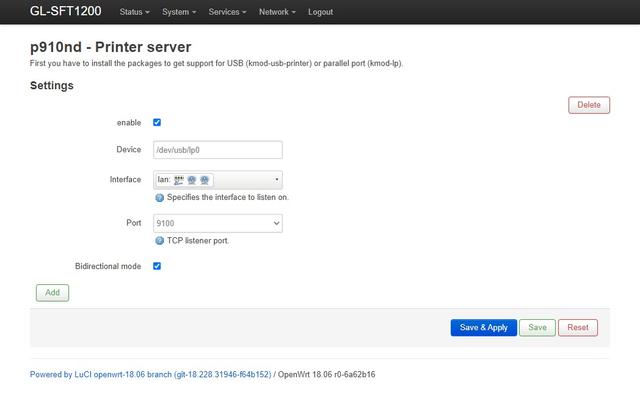Image resolution: width=640 pixels, height=395 pixels.
Task: Open the Port 9100 dropdown
Action: click(x=218, y=223)
